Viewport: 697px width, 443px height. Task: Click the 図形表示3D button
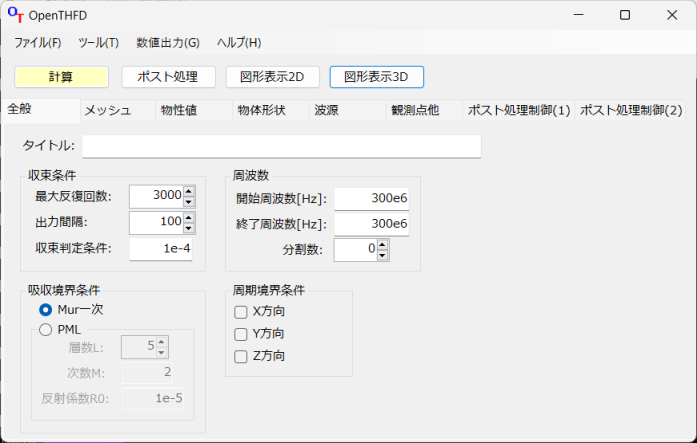[376, 77]
